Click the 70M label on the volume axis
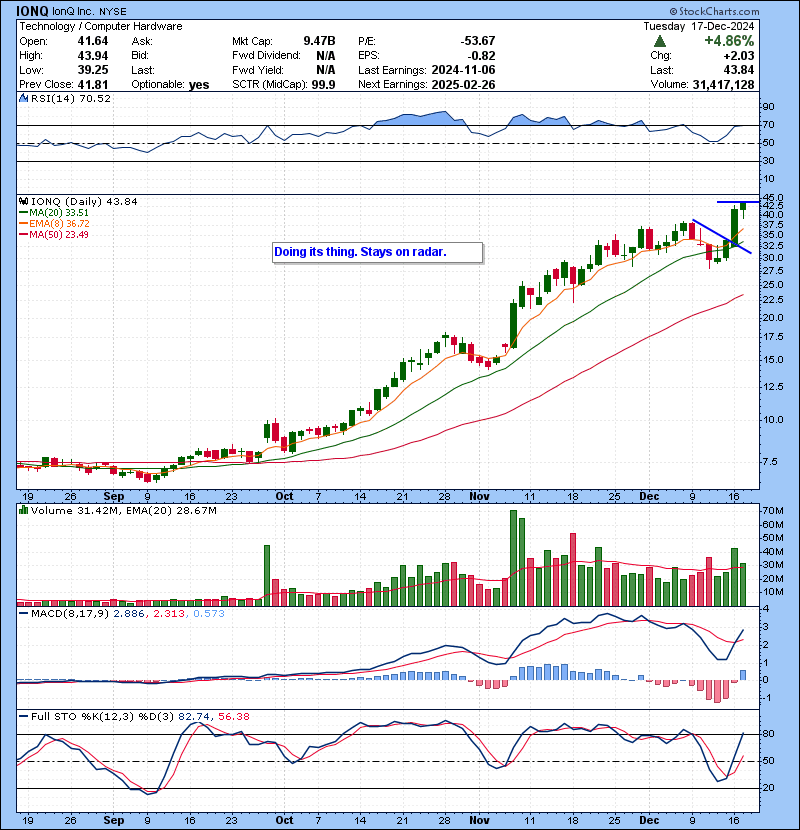This screenshot has width=800, height=830. pyautogui.click(x=772, y=511)
